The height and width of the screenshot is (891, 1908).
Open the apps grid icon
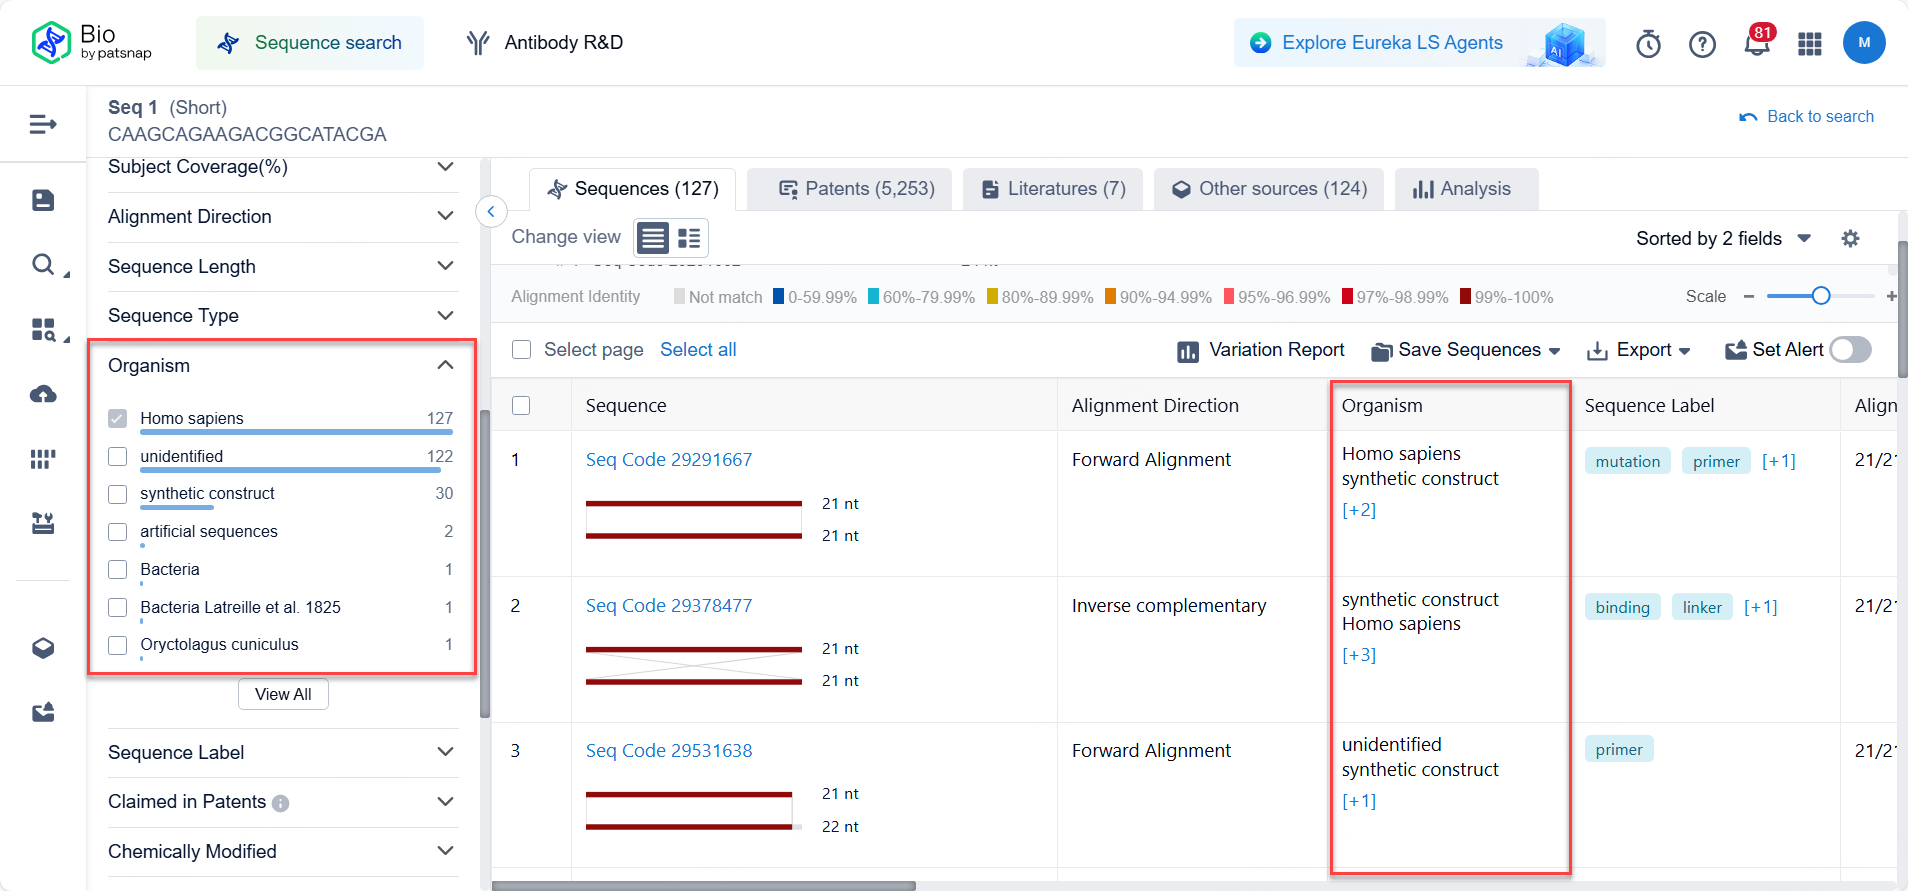(1809, 44)
